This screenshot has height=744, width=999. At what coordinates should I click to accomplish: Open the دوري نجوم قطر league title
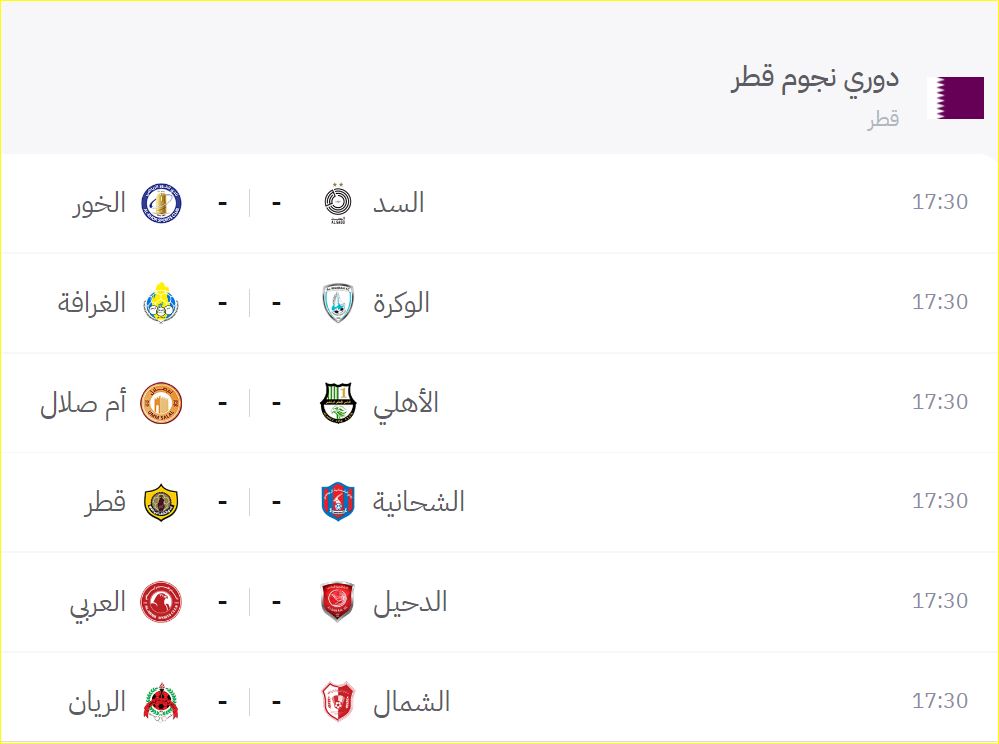pos(815,79)
